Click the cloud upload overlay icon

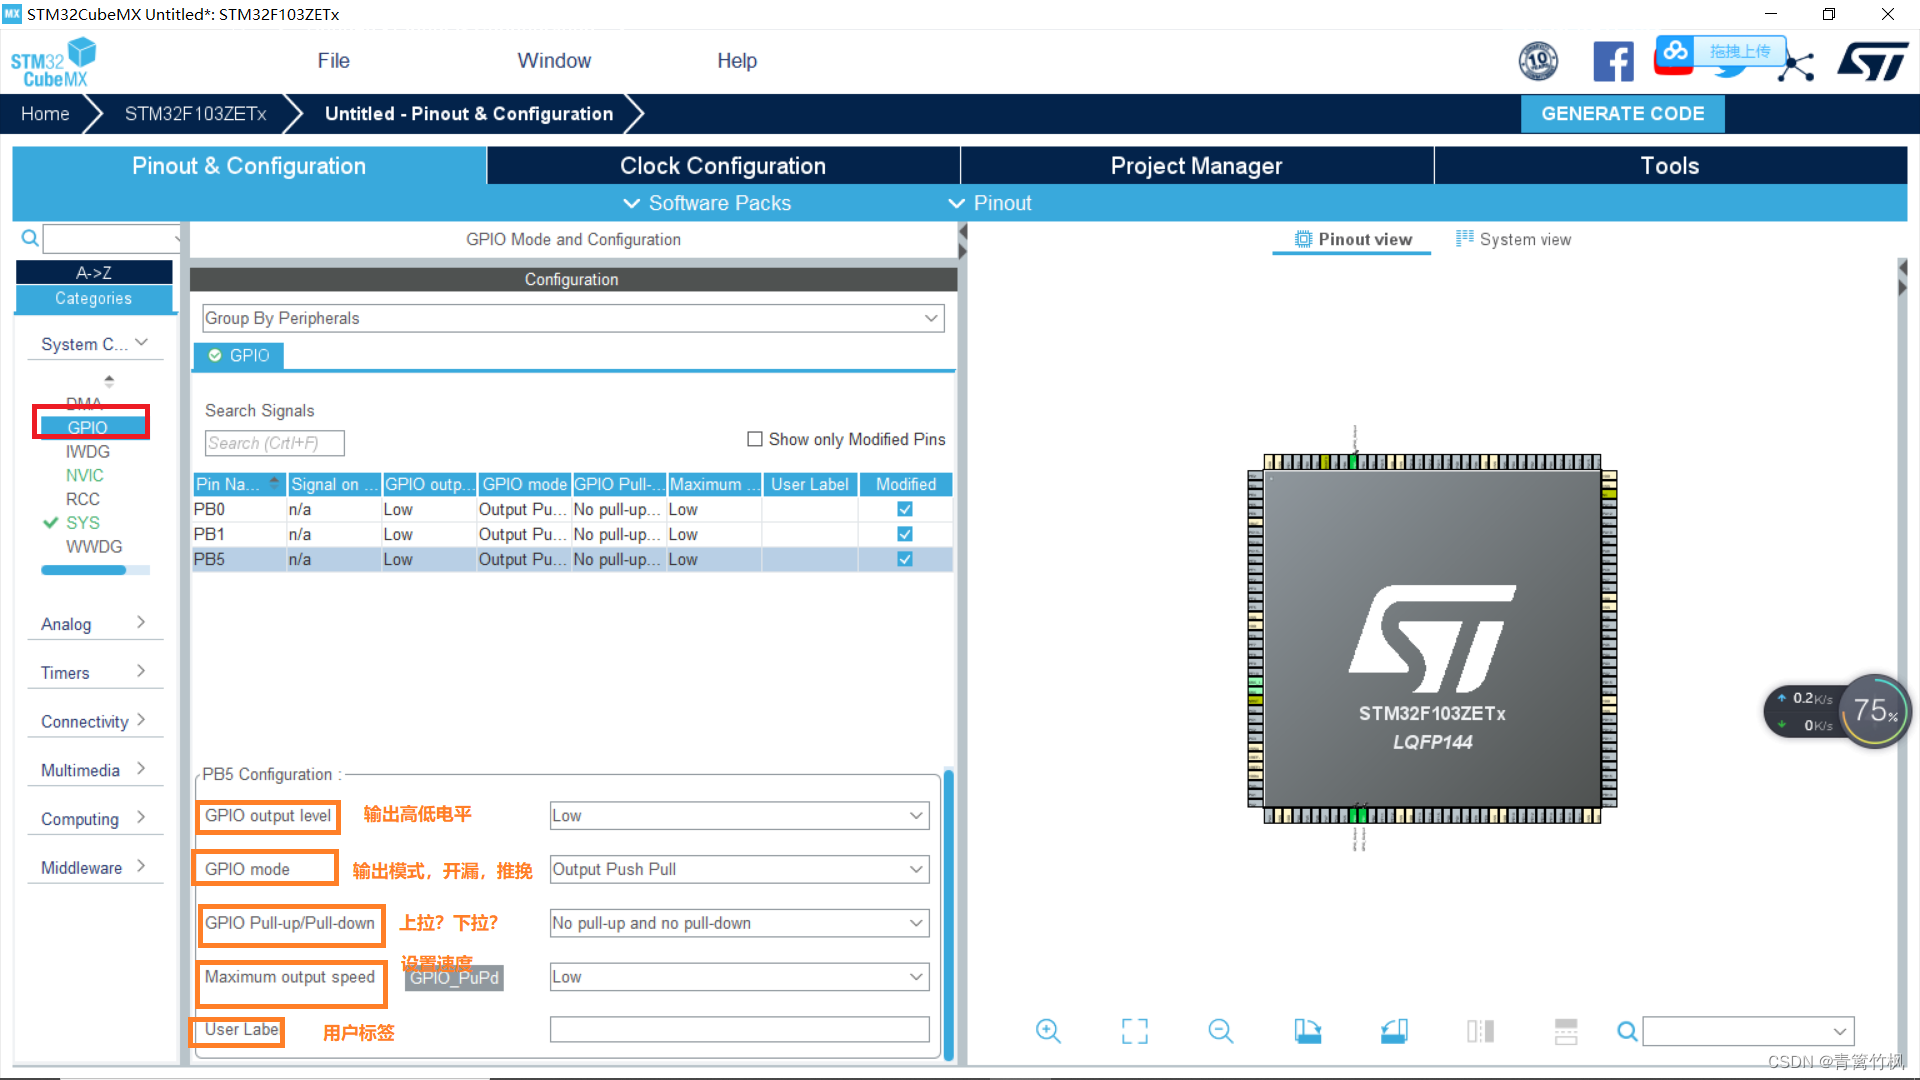[x=1676, y=51]
